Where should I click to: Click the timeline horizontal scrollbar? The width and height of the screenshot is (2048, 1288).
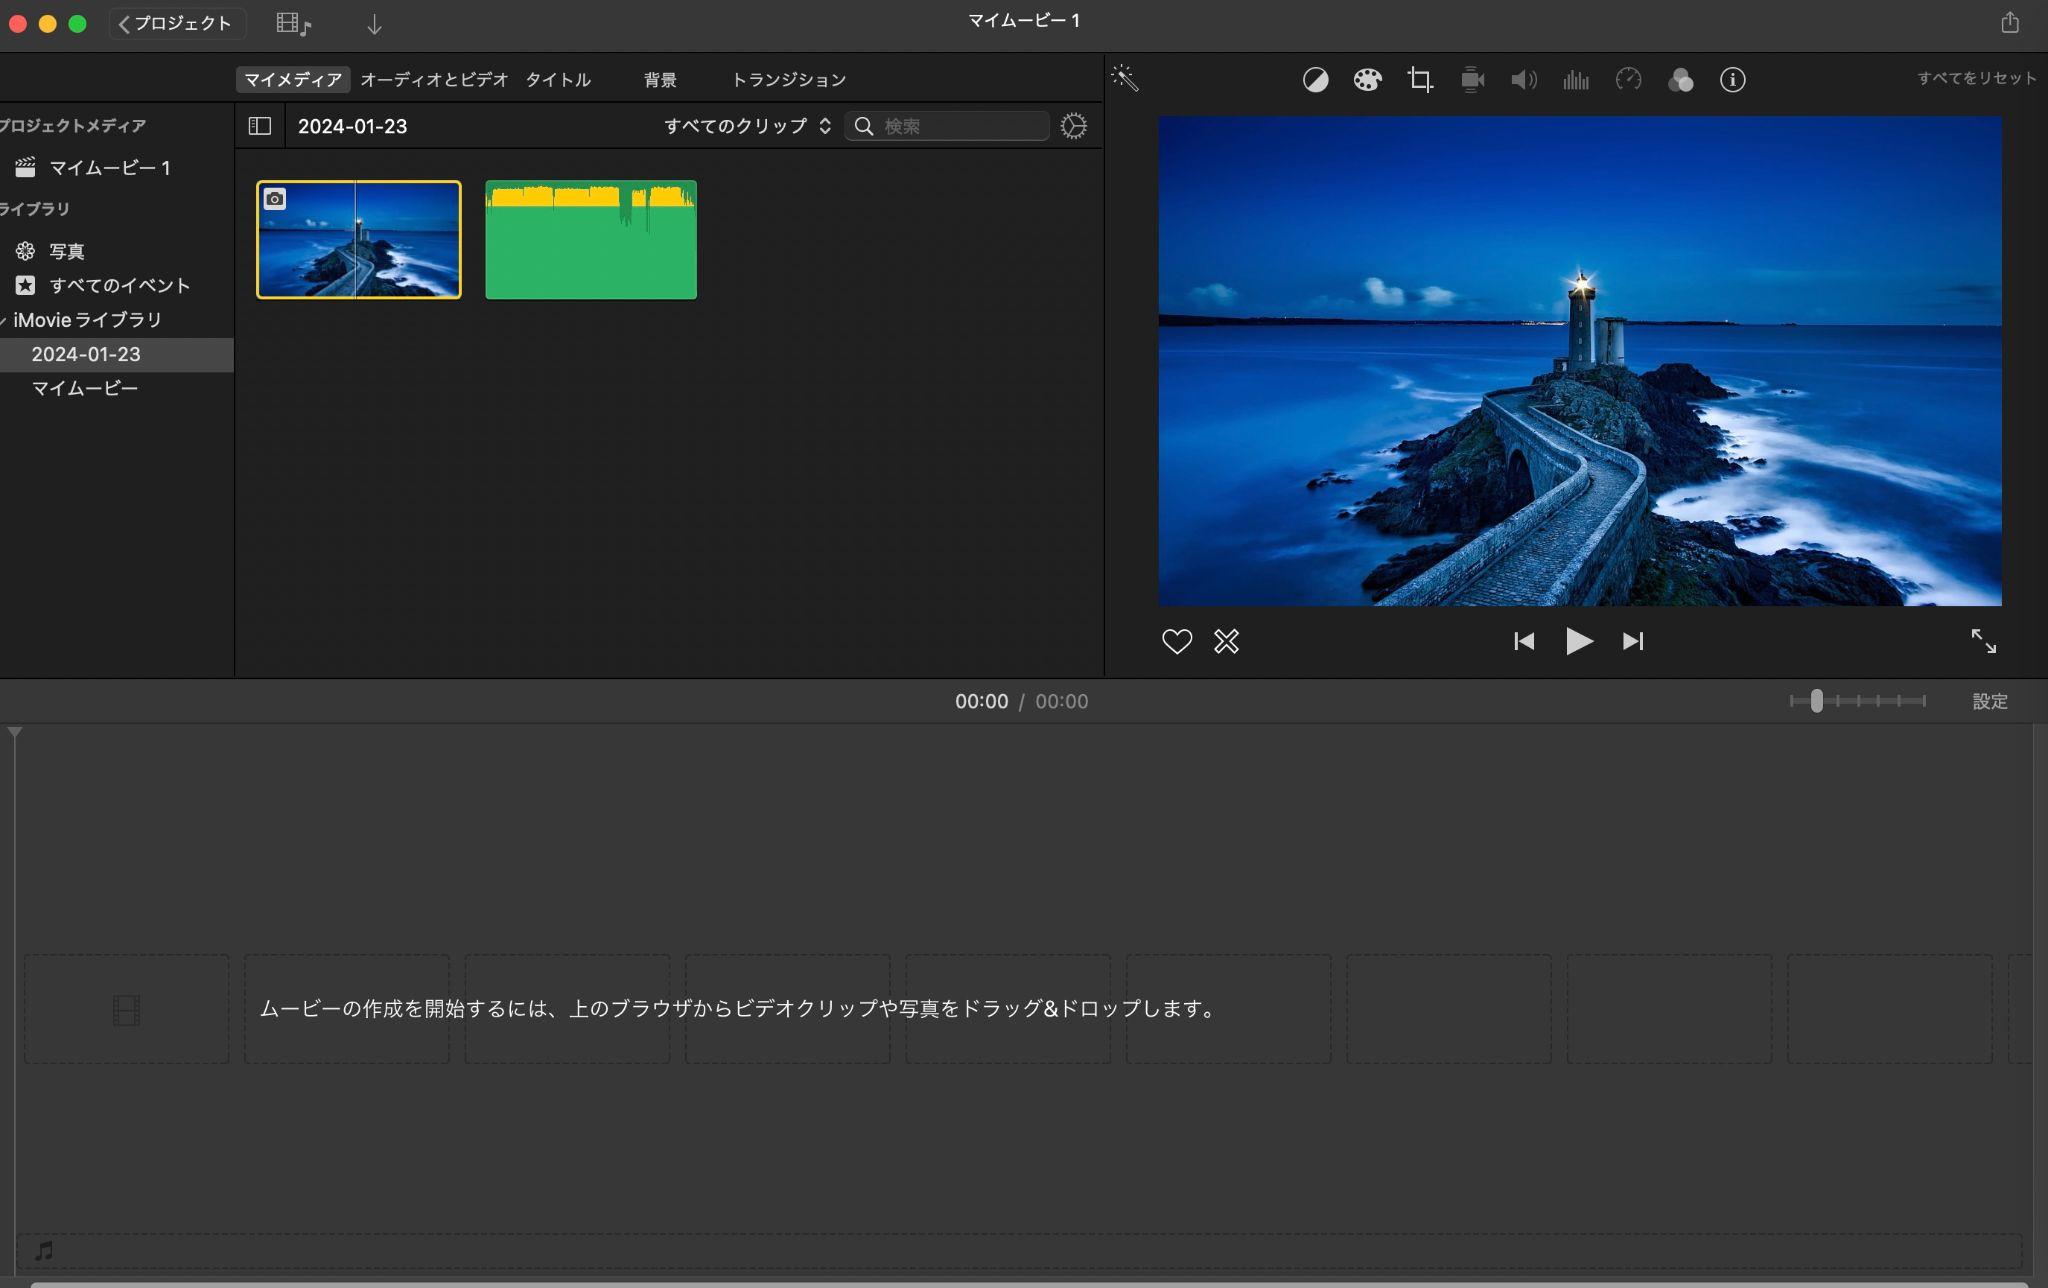(x=1028, y=1284)
